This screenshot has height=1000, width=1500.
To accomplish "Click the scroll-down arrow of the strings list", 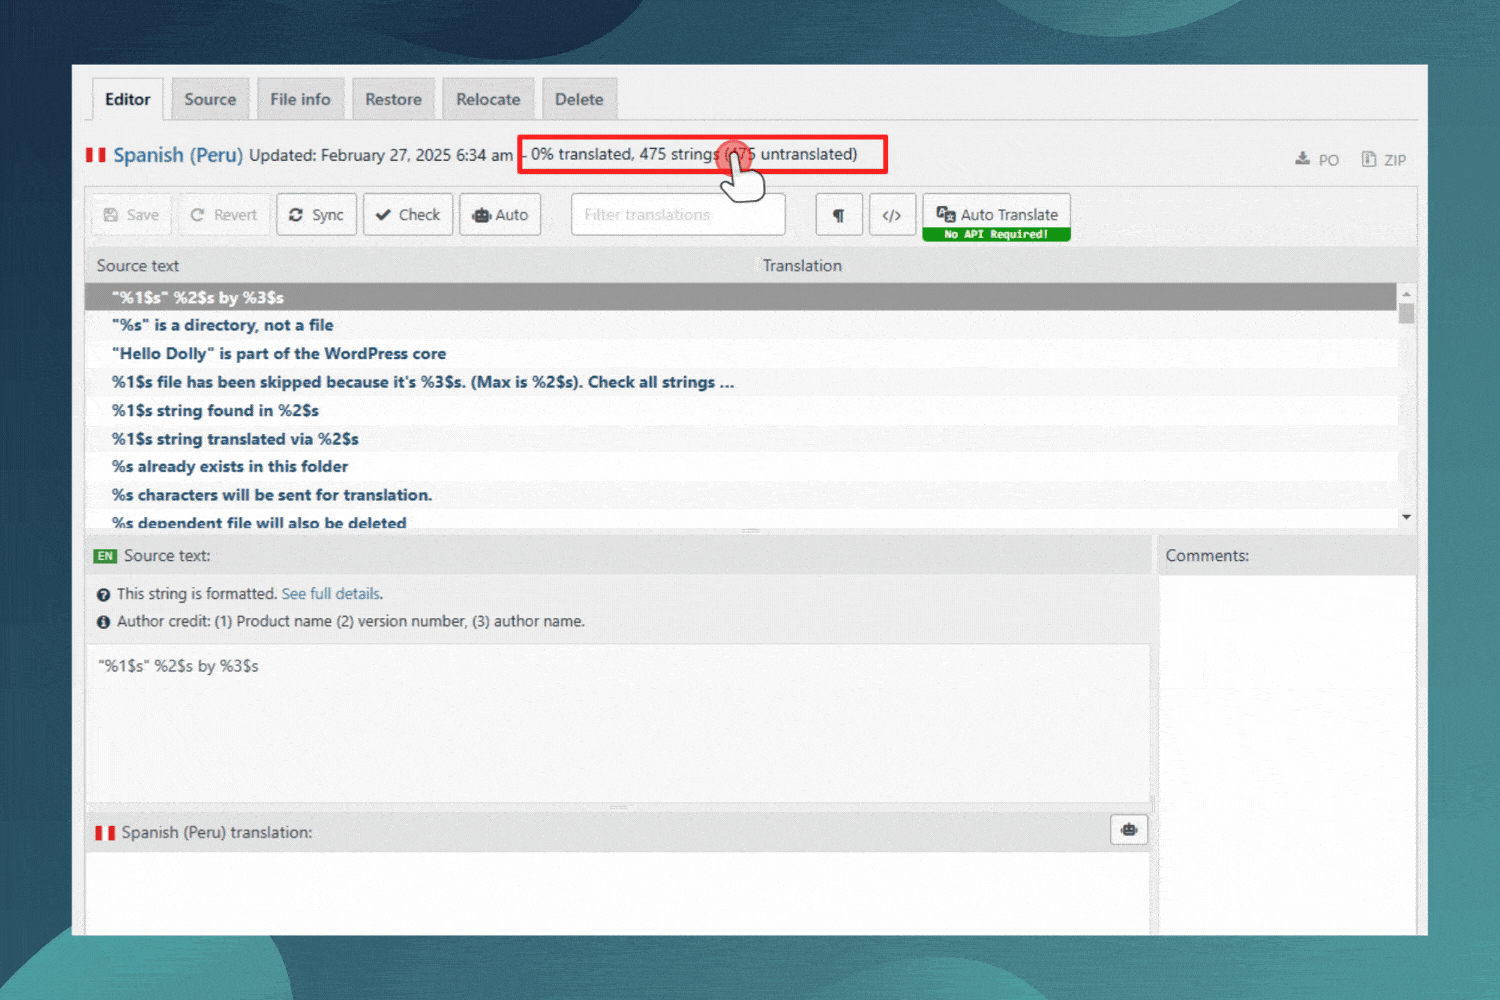I will point(1406,517).
